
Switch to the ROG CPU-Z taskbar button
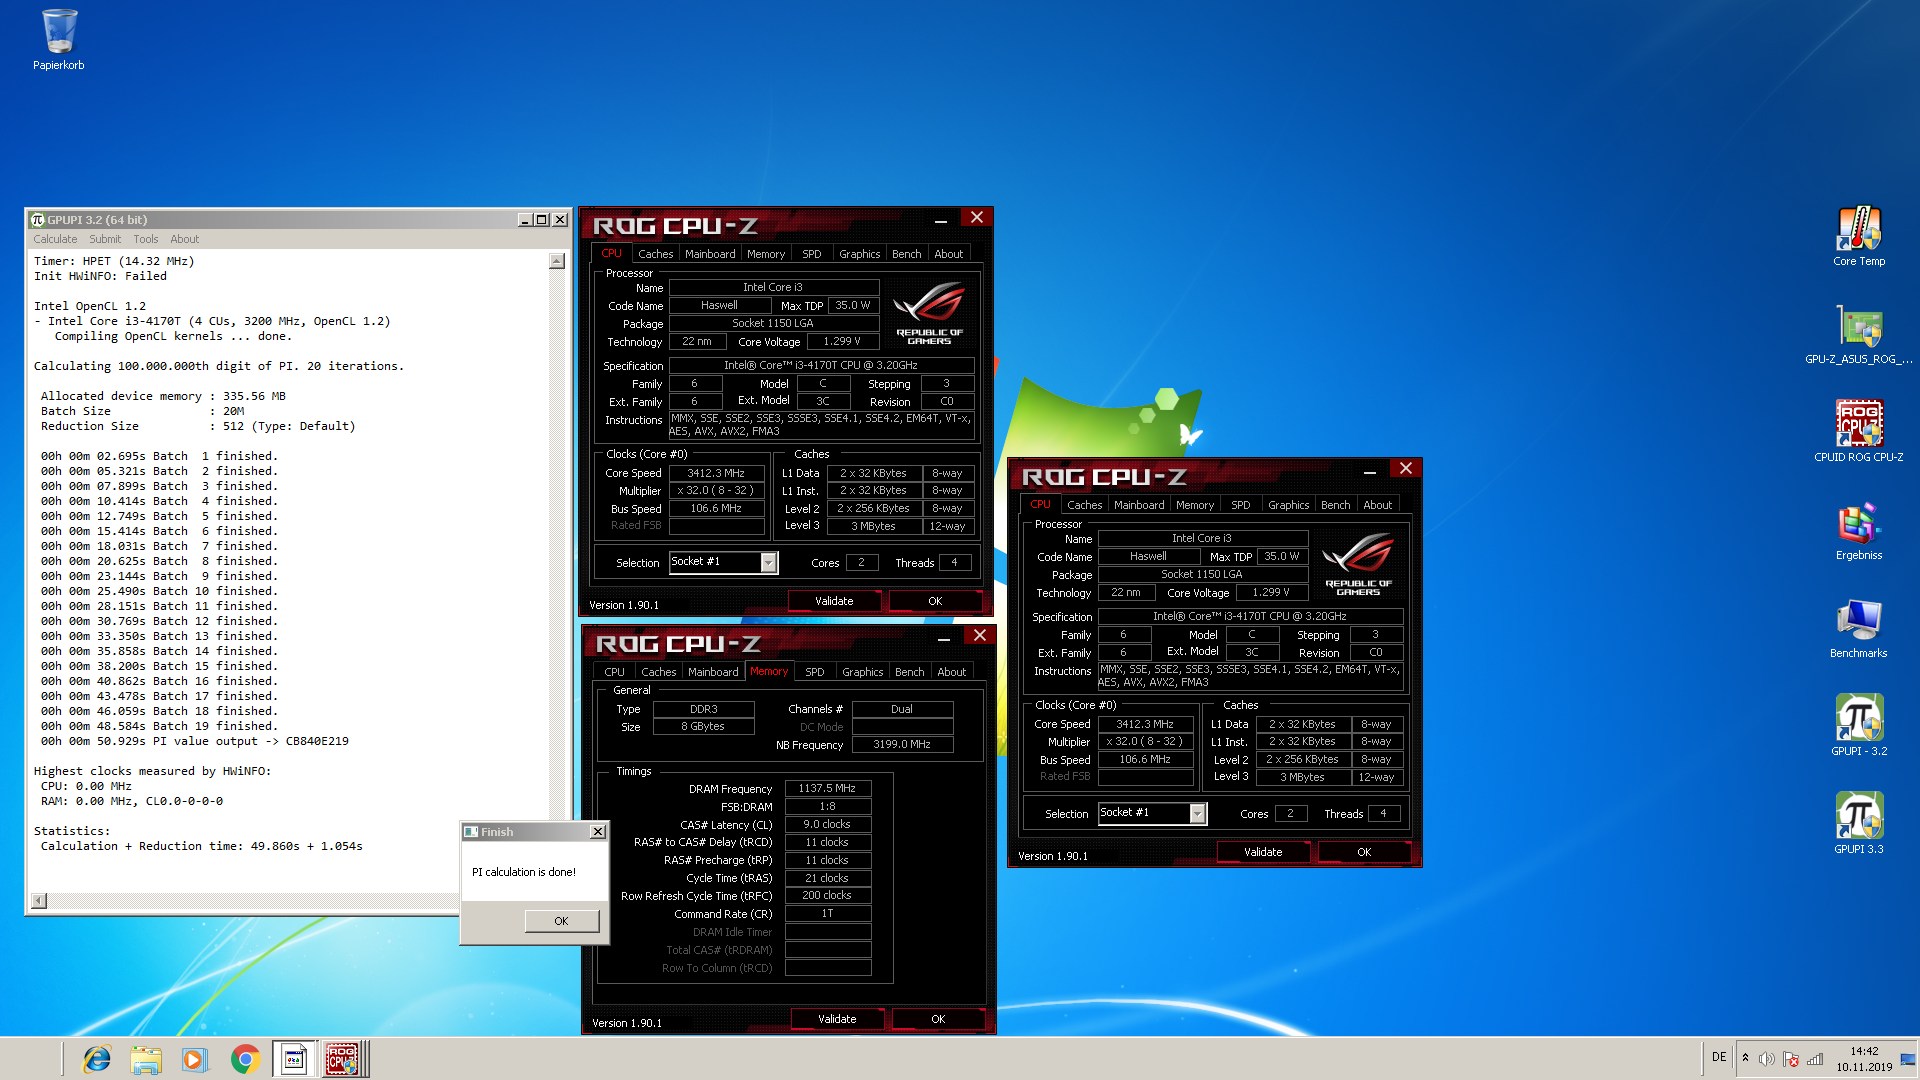345,1059
